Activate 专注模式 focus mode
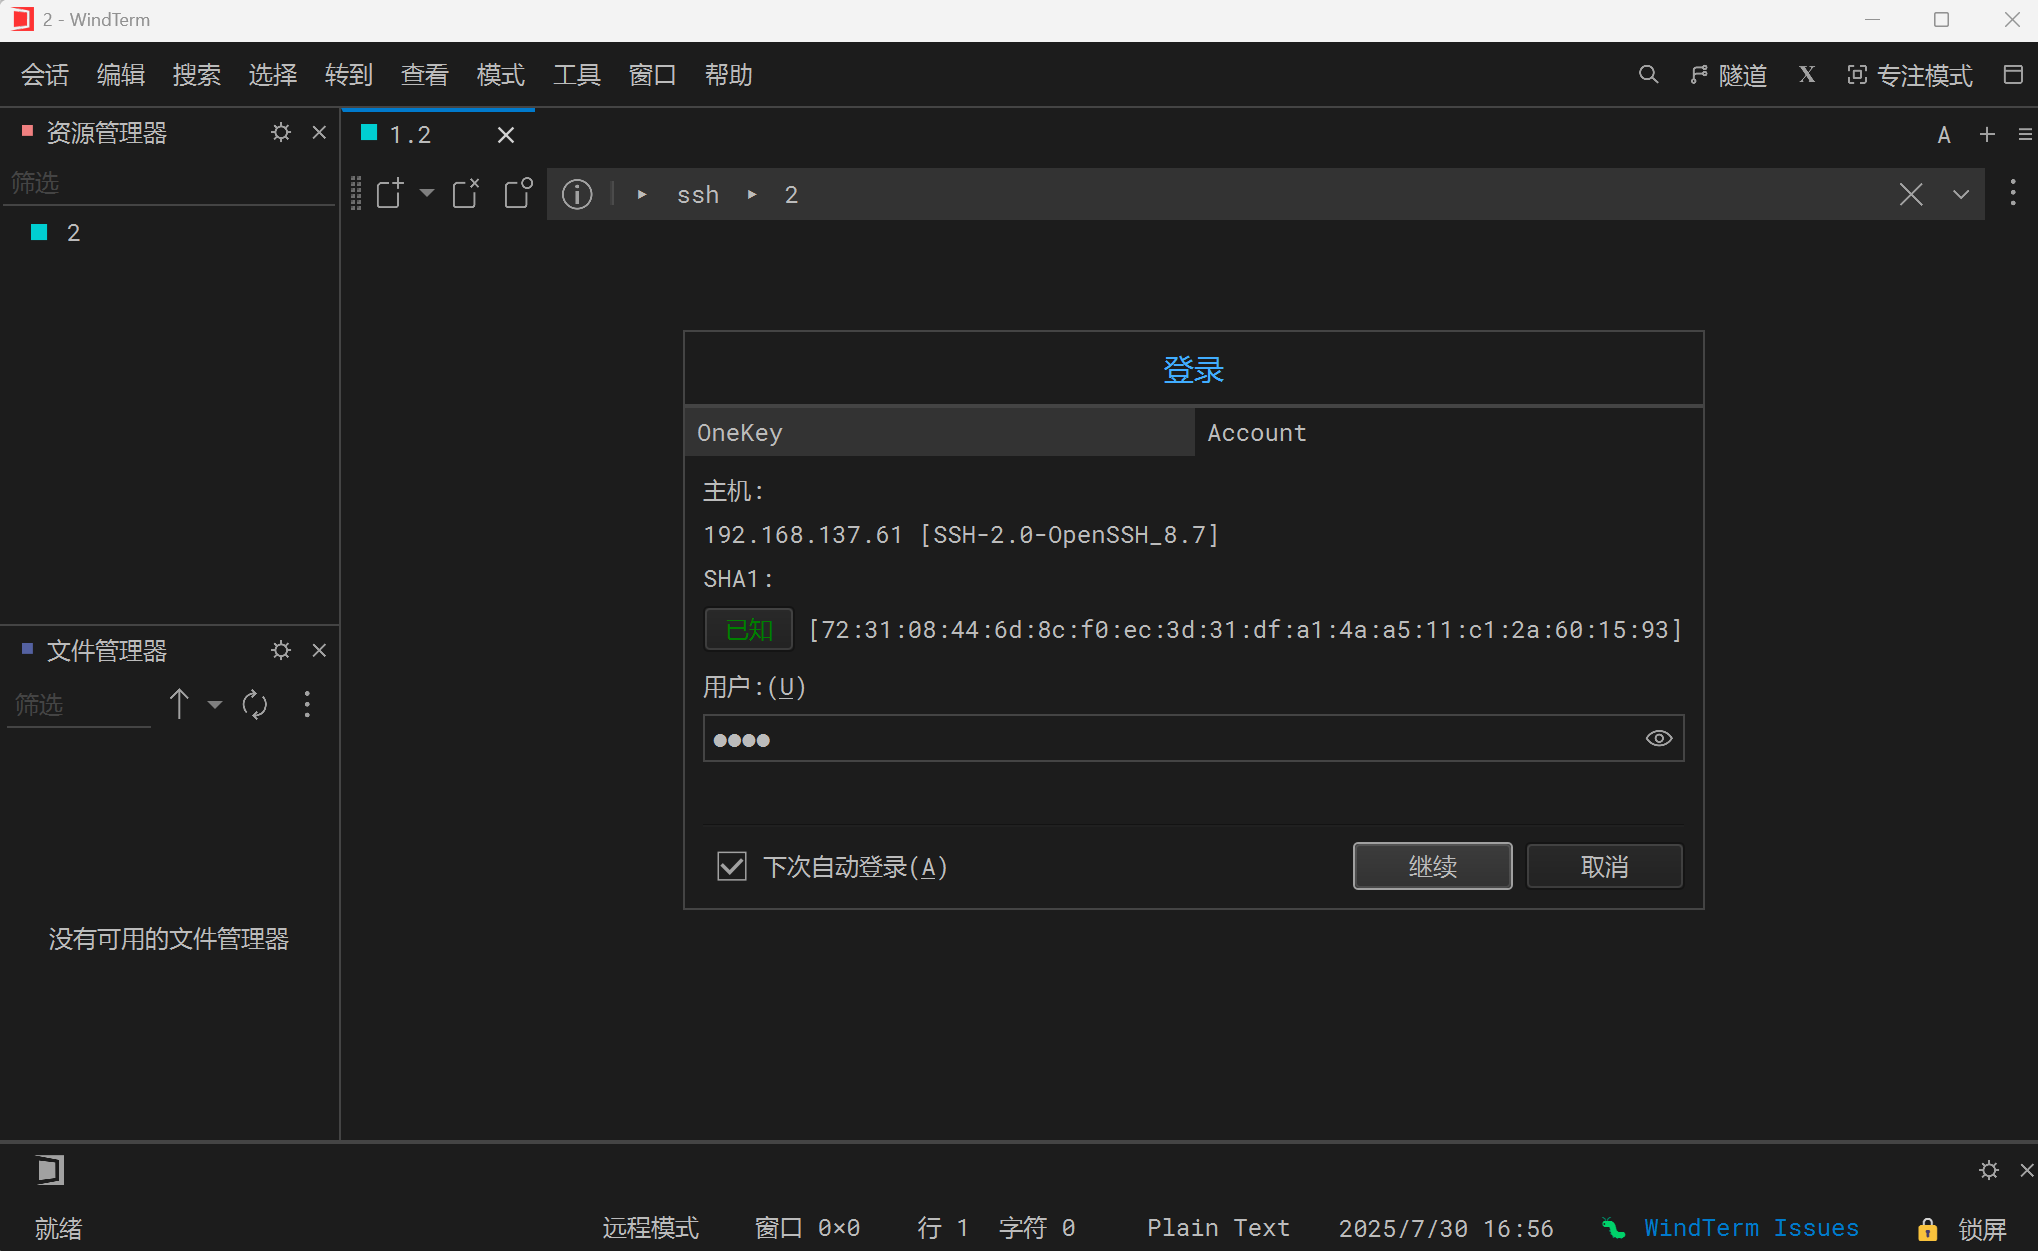Image resolution: width=2038 pixels, height=1251 pixels. 1909,75
